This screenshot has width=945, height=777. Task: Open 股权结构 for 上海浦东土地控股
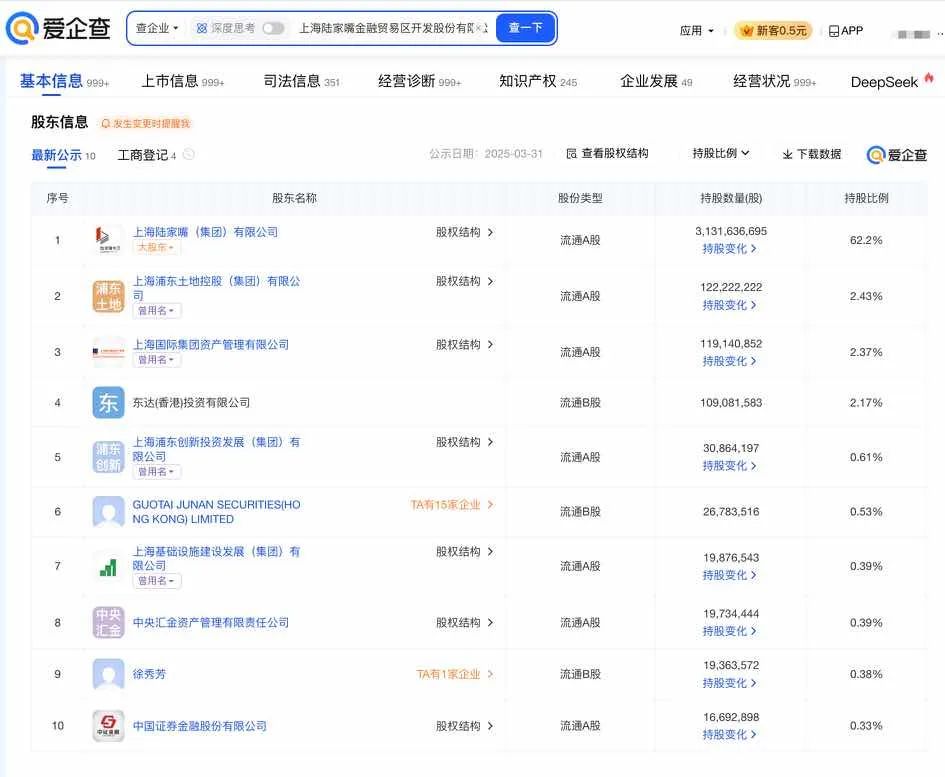tap(465, 282)
